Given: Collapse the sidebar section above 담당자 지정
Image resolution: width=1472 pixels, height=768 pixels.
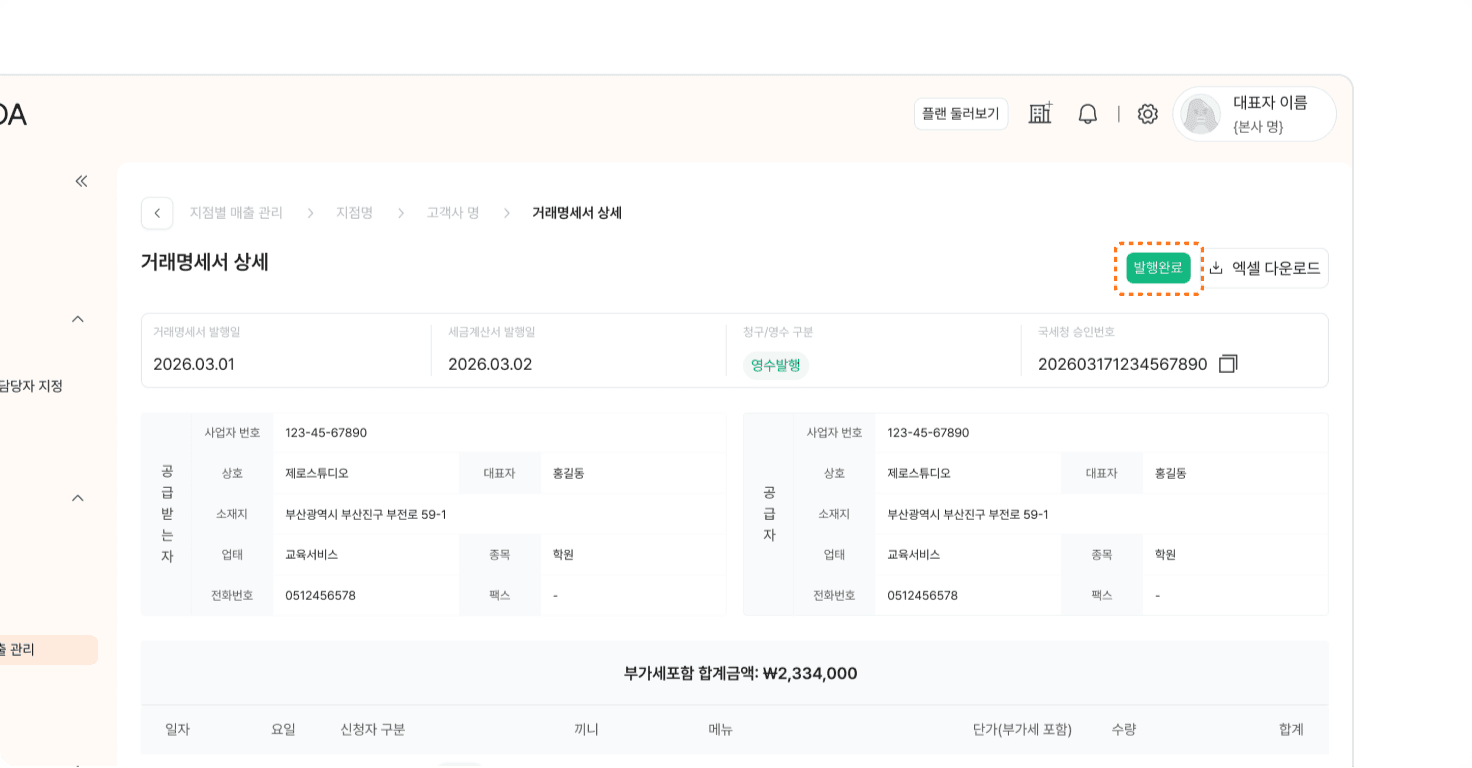Looking at the screenshot, I should coord(78,319).
